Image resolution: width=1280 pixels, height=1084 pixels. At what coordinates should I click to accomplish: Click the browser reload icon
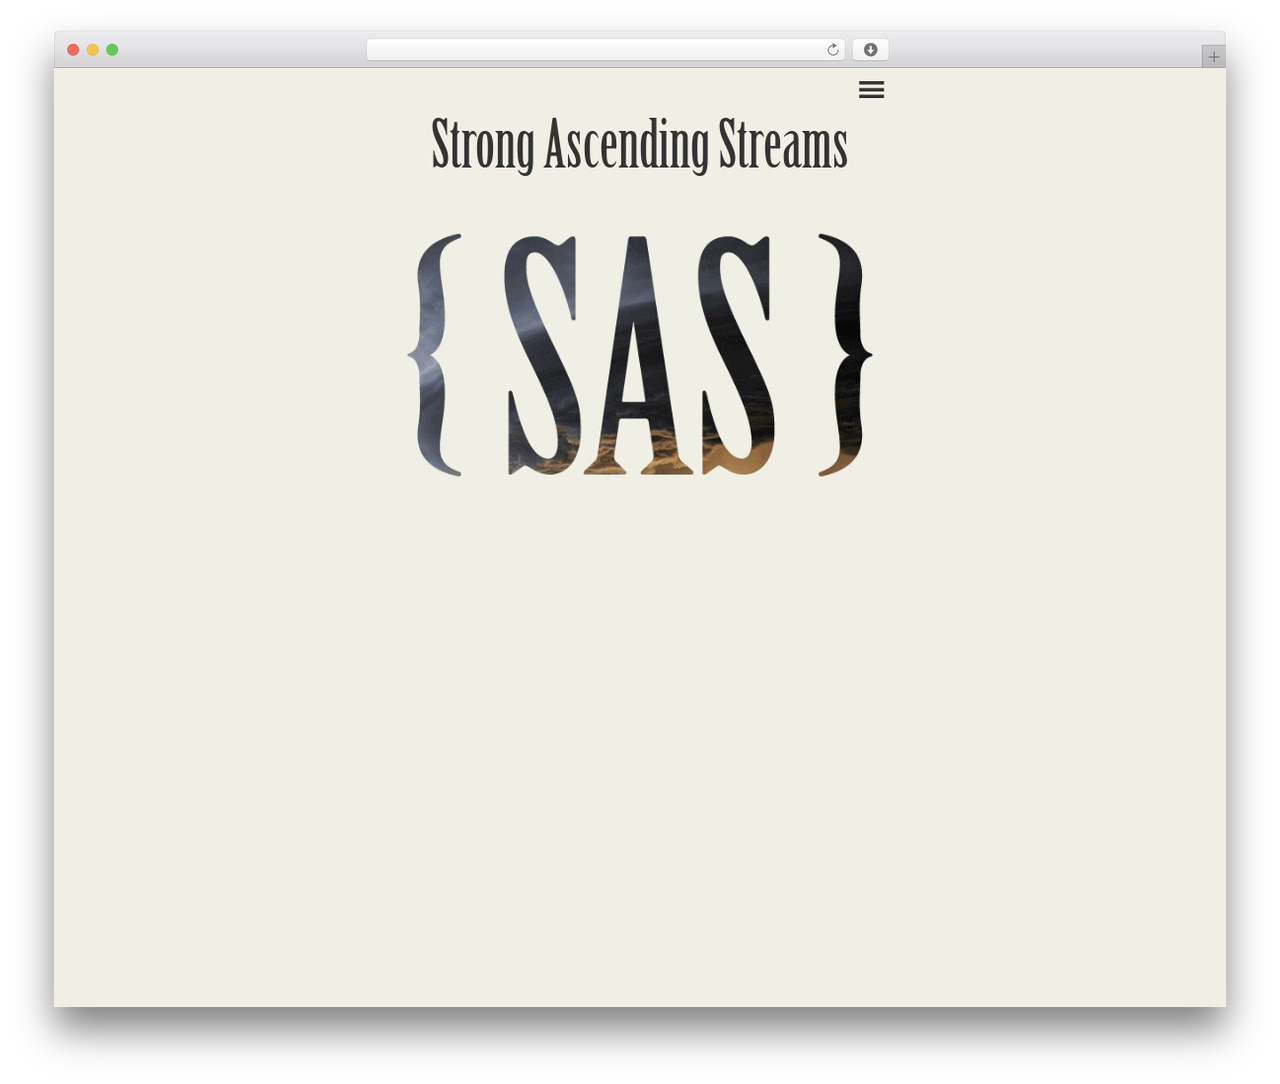(x=832, y=50)
